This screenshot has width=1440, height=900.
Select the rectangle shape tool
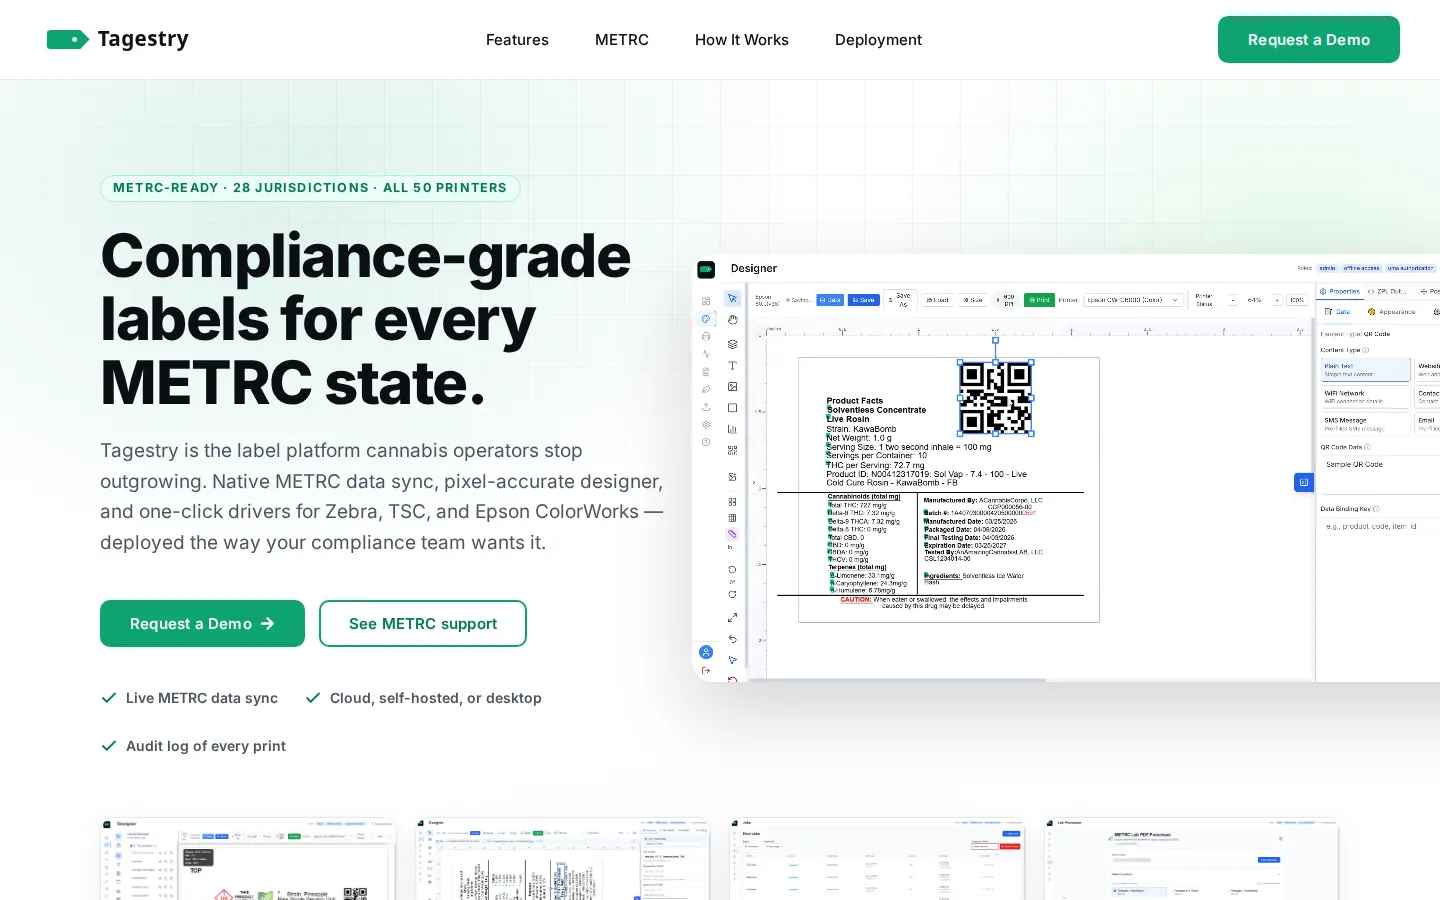[732, 408]
